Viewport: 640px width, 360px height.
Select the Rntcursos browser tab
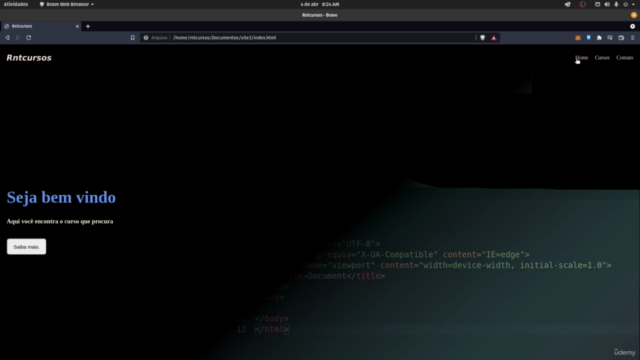click(41, 26)
